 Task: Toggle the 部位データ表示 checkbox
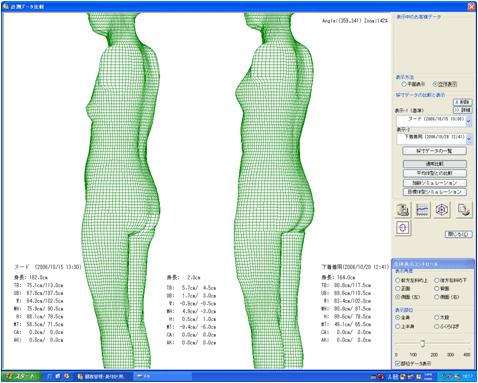397,363
